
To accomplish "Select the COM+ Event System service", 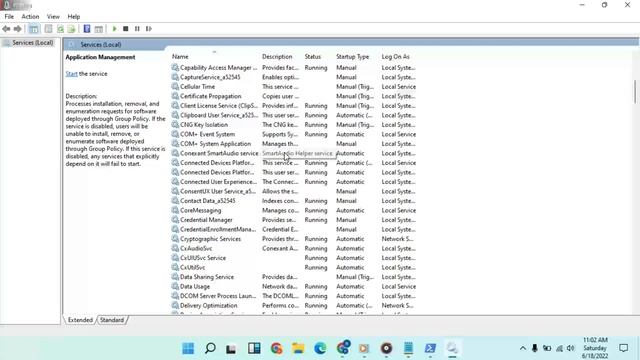I will point(293,134).
